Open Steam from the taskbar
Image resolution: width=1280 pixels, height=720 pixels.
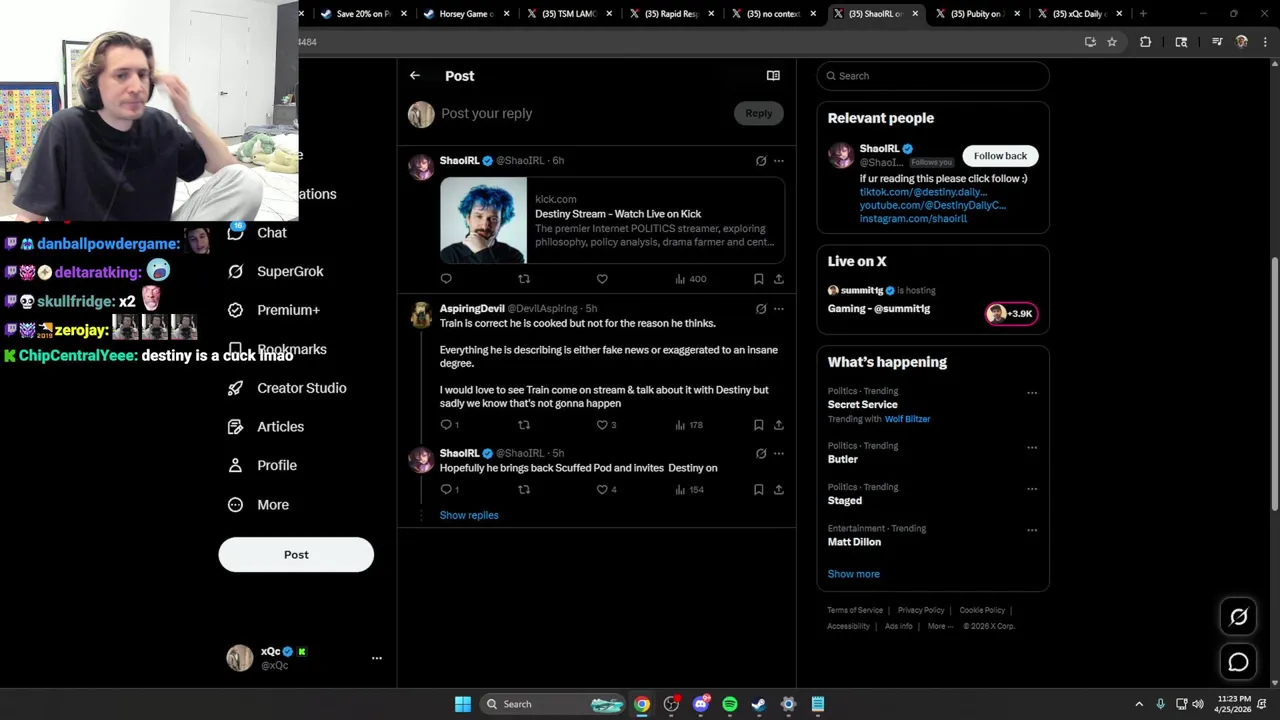pos(759,704)
